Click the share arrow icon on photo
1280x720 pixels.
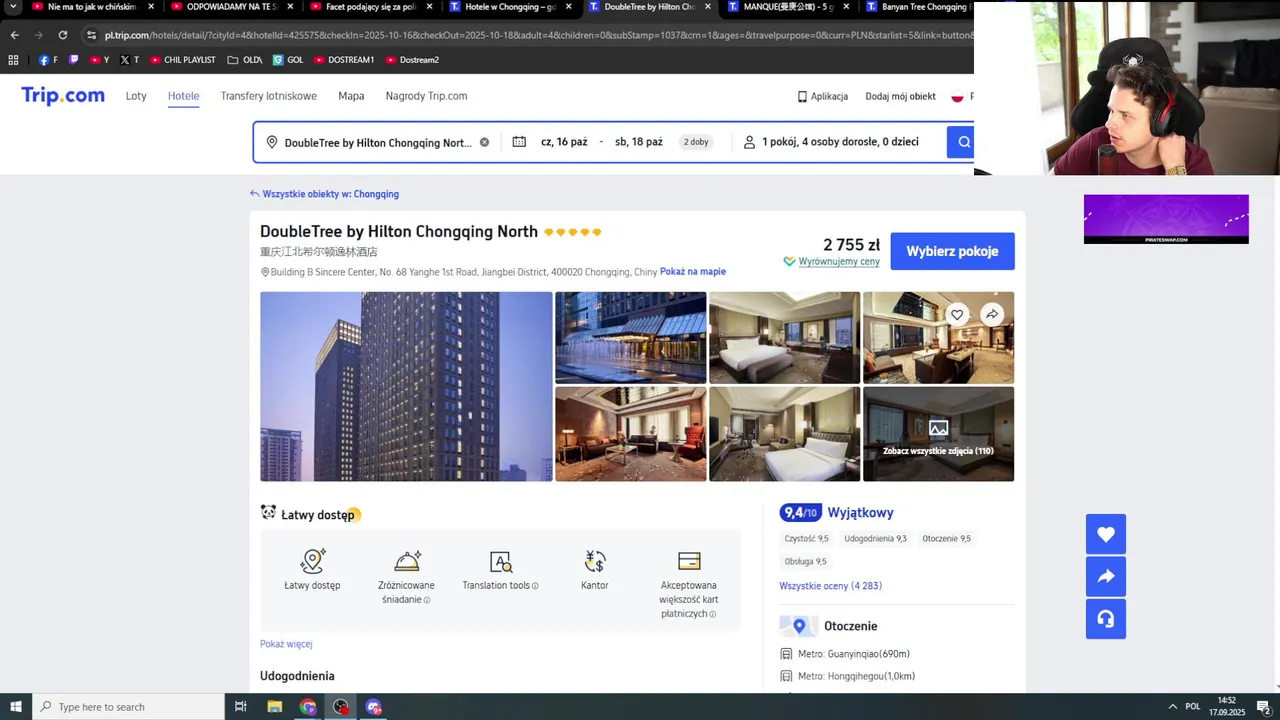point(991,315)
